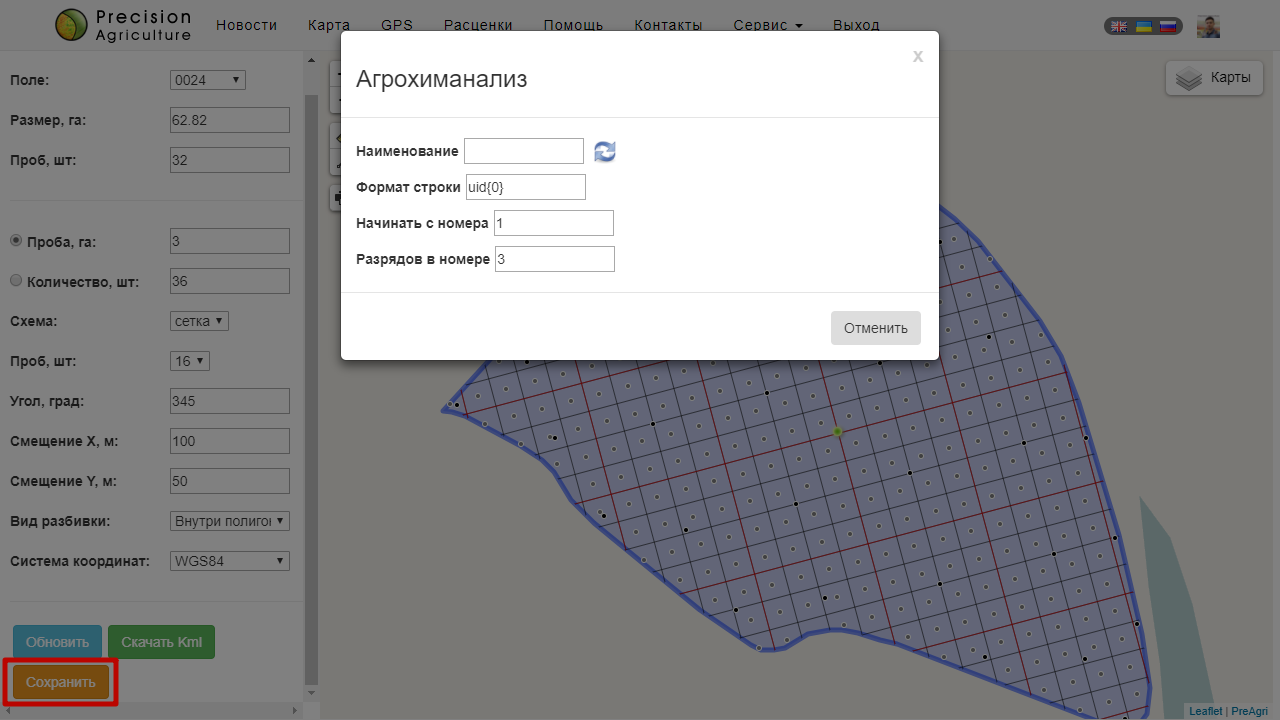The image size is (1280, 720).
Task: Open the Сервис menu in navbar
Action: point(767,25)
